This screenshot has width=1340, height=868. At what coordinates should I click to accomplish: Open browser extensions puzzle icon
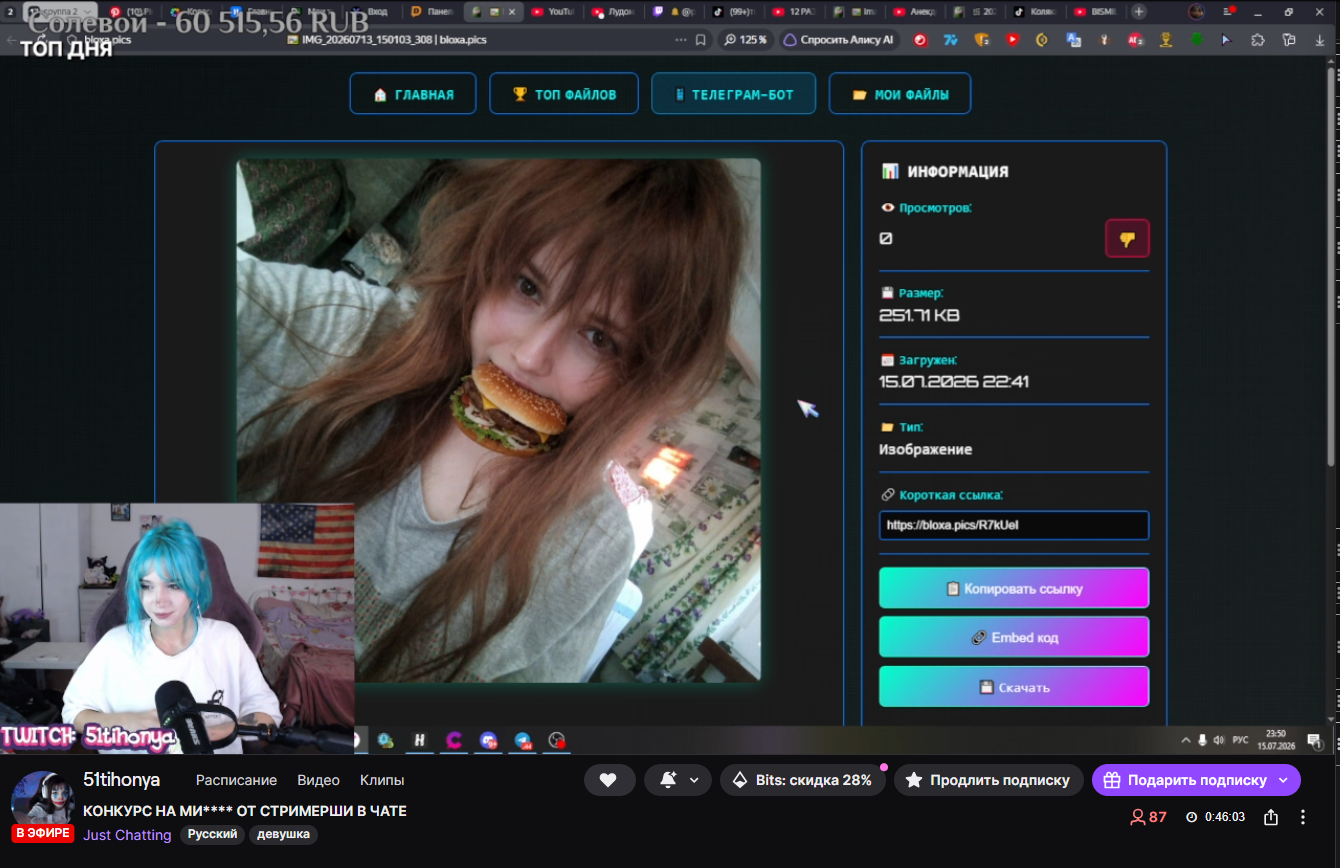click(x=1258, y=40)
